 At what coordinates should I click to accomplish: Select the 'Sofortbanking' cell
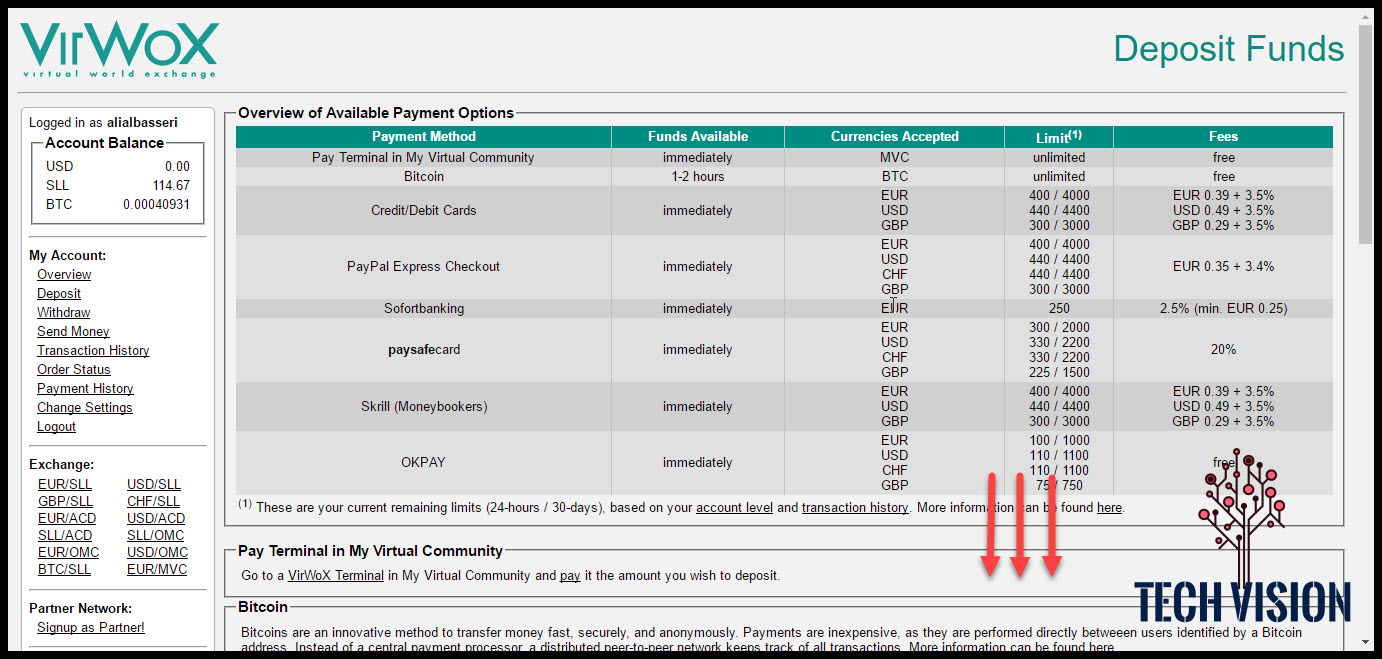[x=424, y=309]
